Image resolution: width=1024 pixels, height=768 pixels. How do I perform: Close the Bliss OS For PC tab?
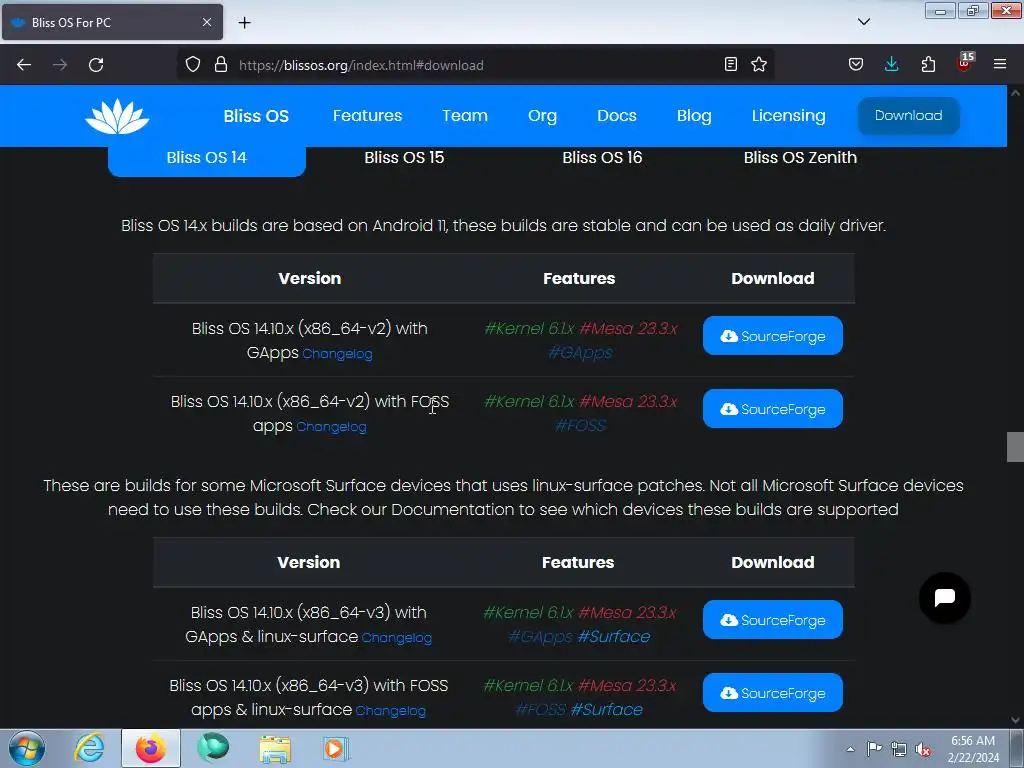coord(207,22)
